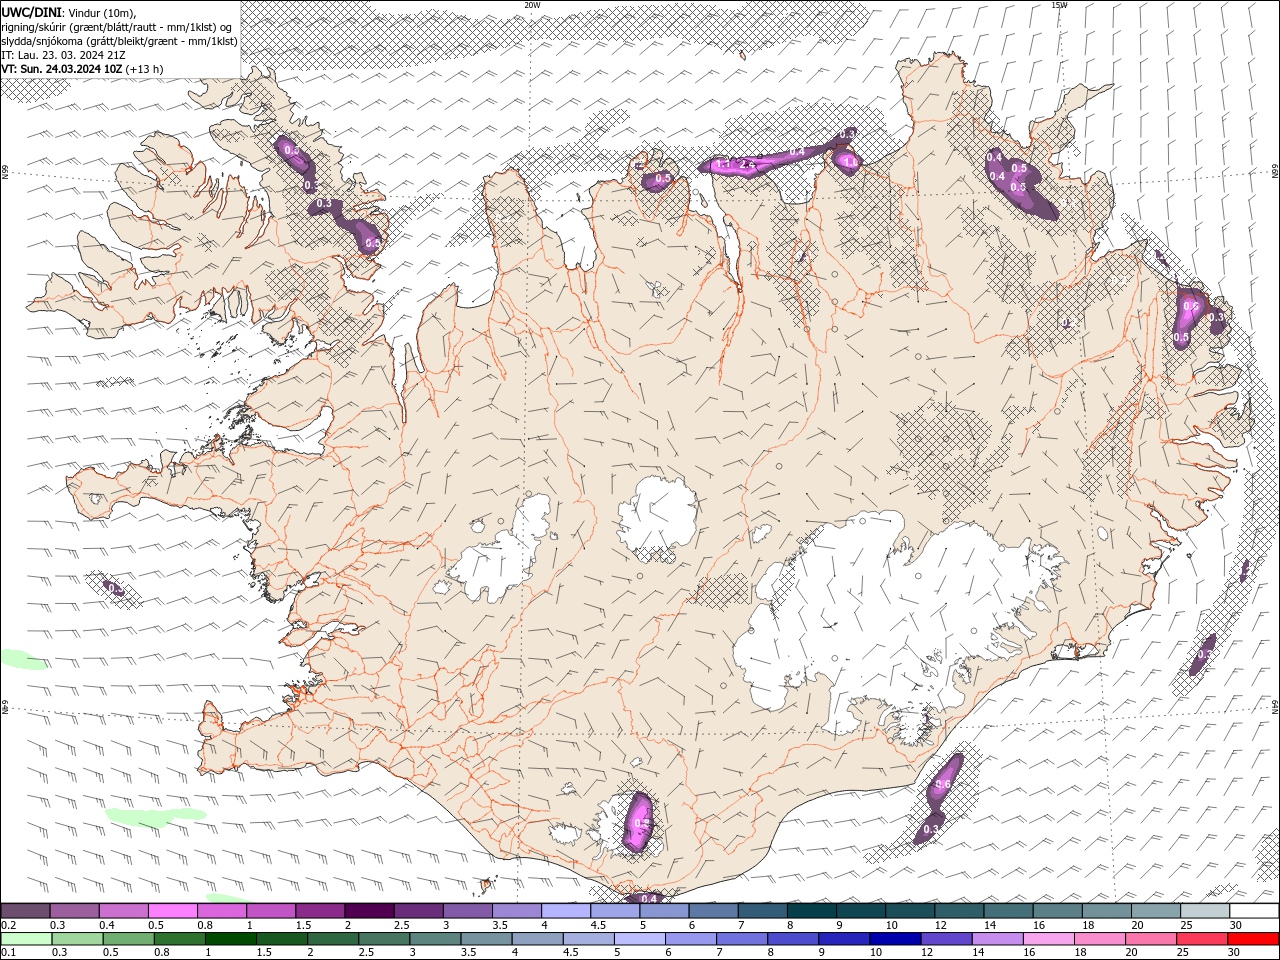Image resolution: width=1280 pixels, height=960 pixels.
Task: Click the pale grey 25 swatch, top legend row
Action: (x=1204, y=911)
